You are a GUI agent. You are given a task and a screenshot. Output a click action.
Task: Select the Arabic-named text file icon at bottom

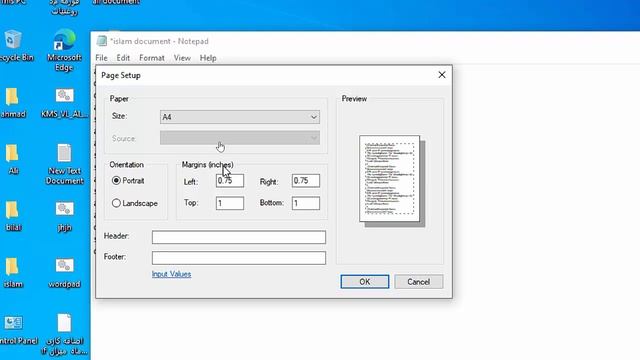point(64,335)
